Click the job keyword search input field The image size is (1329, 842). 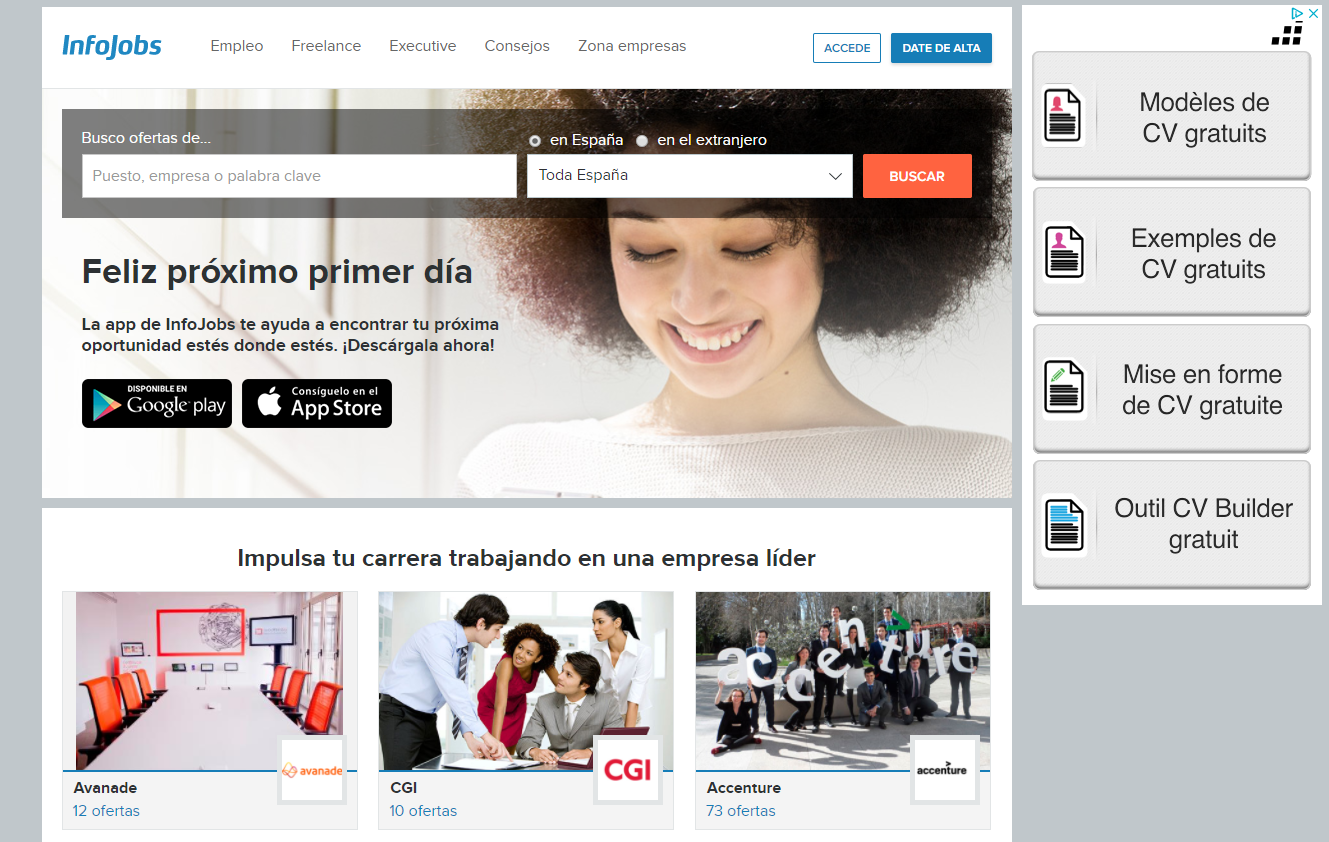click(298, 175)
